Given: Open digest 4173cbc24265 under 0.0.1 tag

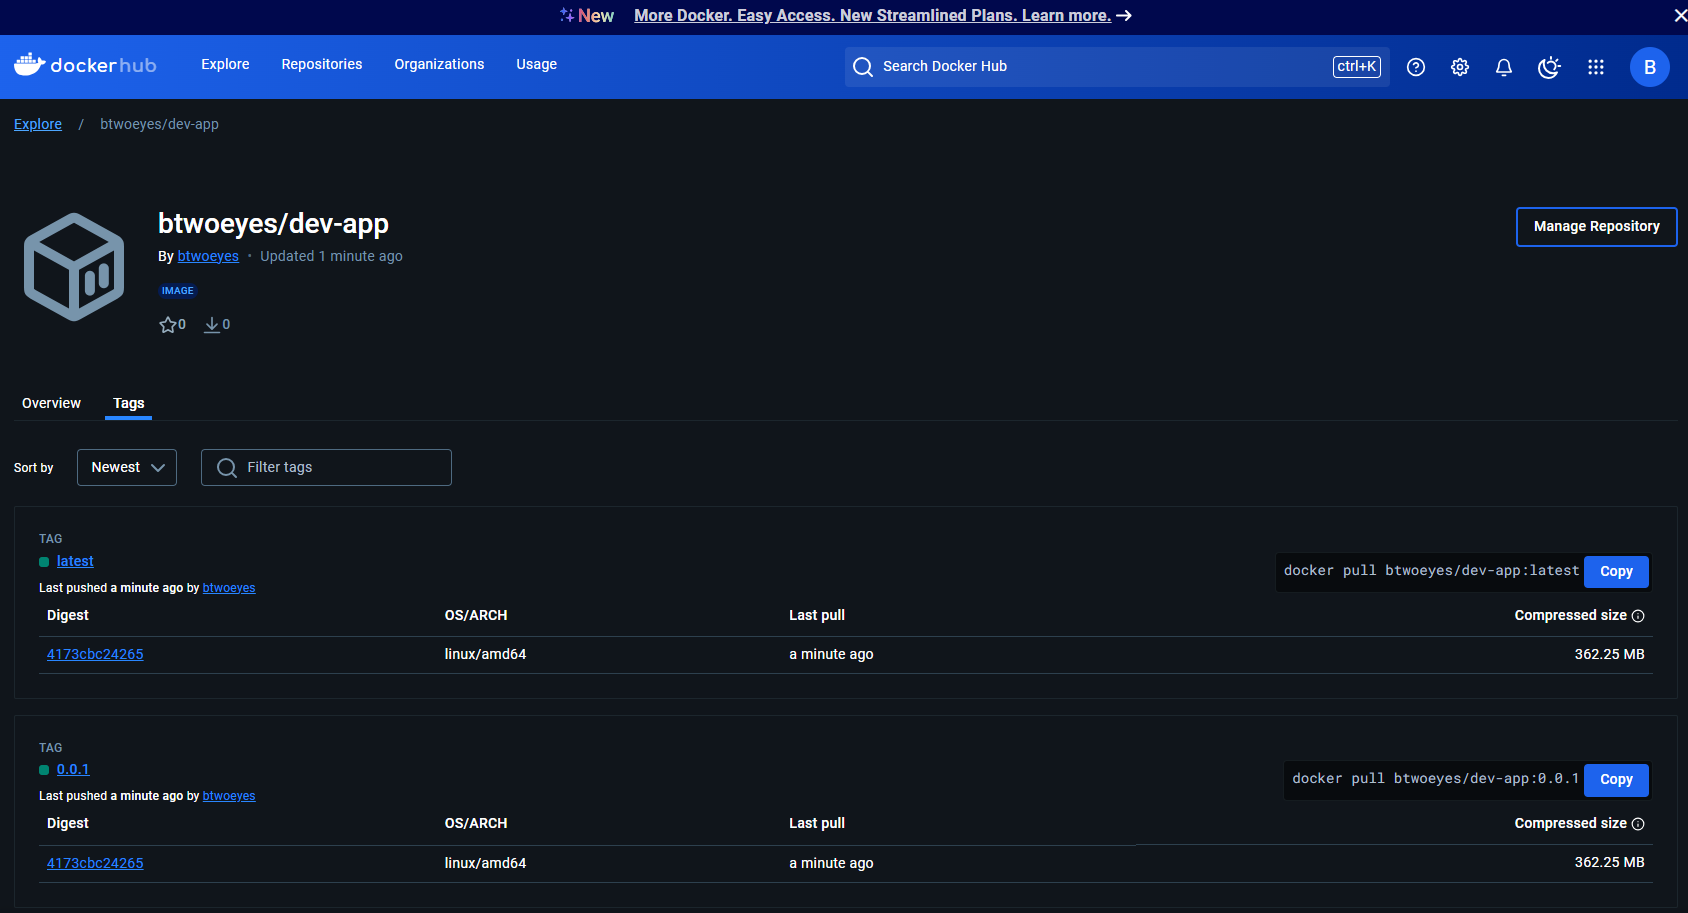Looking at the screenshot, I should point(95,863).
